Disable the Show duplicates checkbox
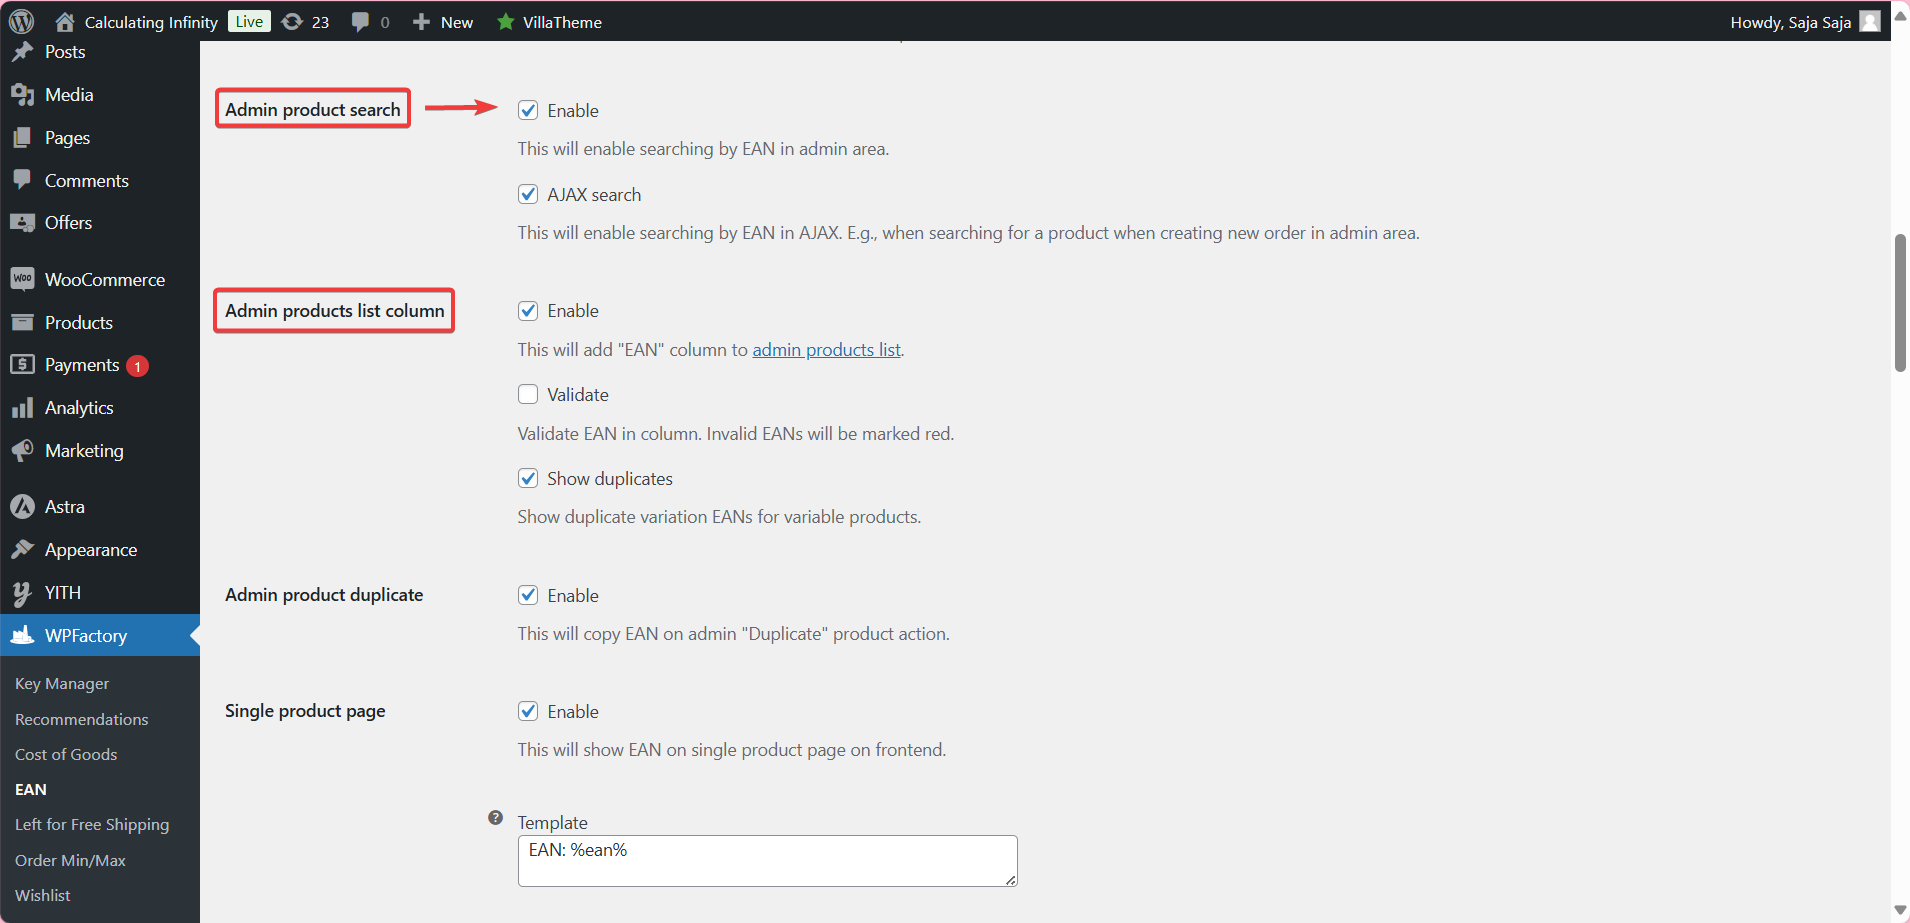The image size is (1910, 923). point(528,478)
